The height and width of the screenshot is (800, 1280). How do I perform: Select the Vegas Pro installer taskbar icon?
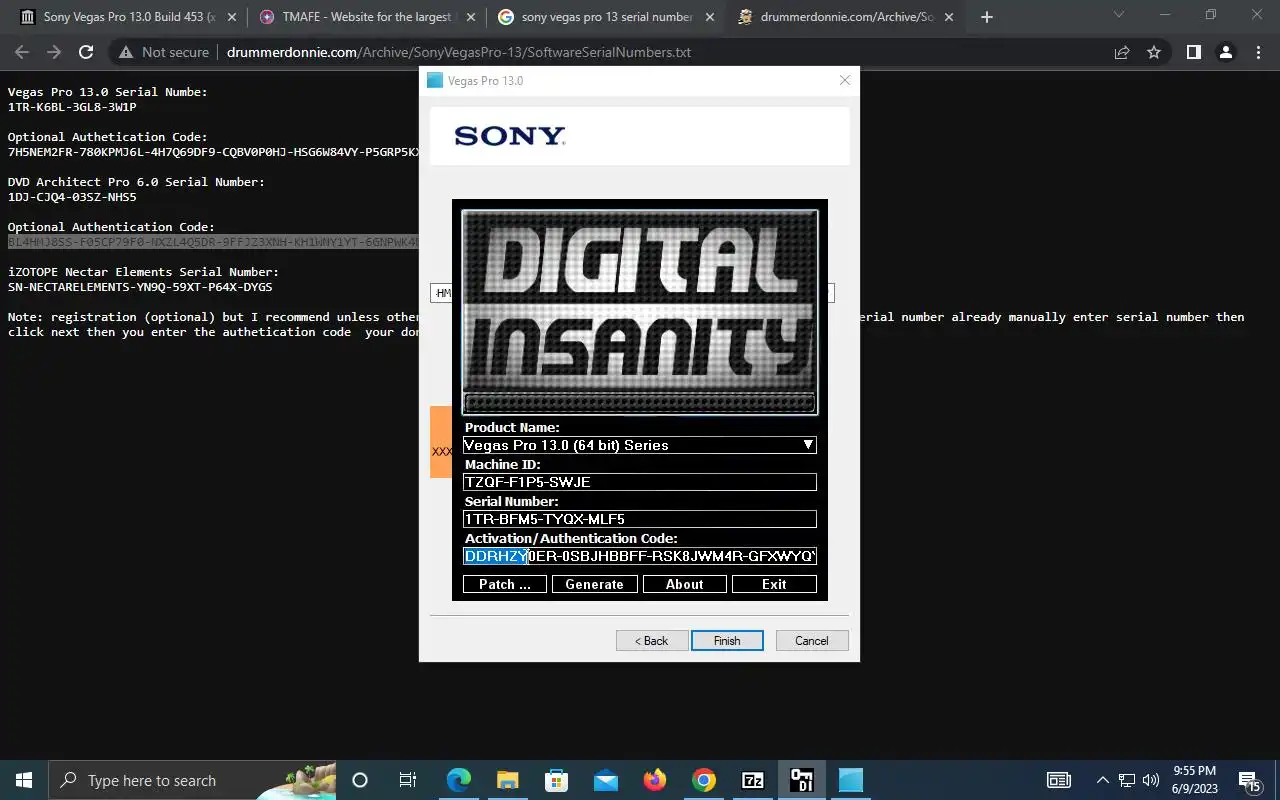[x=850, y=780]
